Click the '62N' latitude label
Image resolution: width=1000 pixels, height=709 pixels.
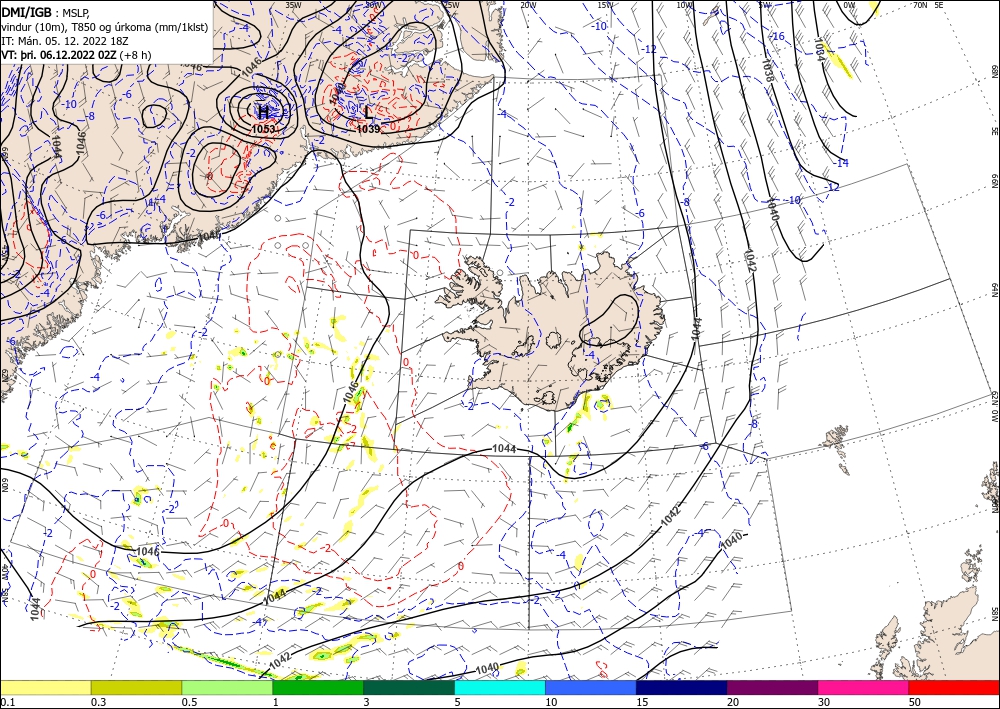click(x=994, y=398)
